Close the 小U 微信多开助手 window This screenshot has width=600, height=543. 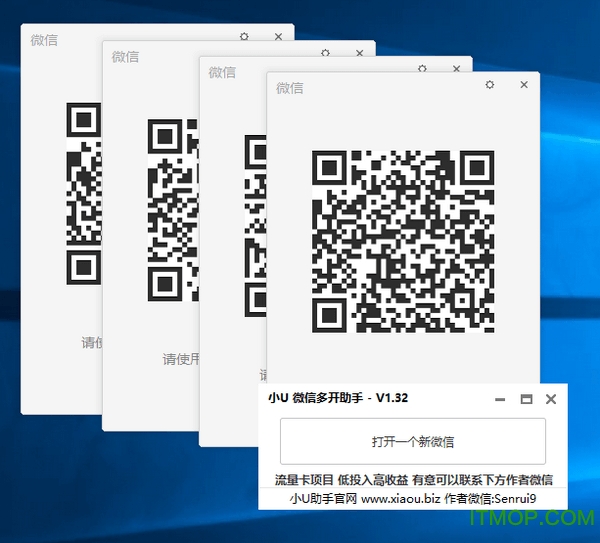pos(551,399)
